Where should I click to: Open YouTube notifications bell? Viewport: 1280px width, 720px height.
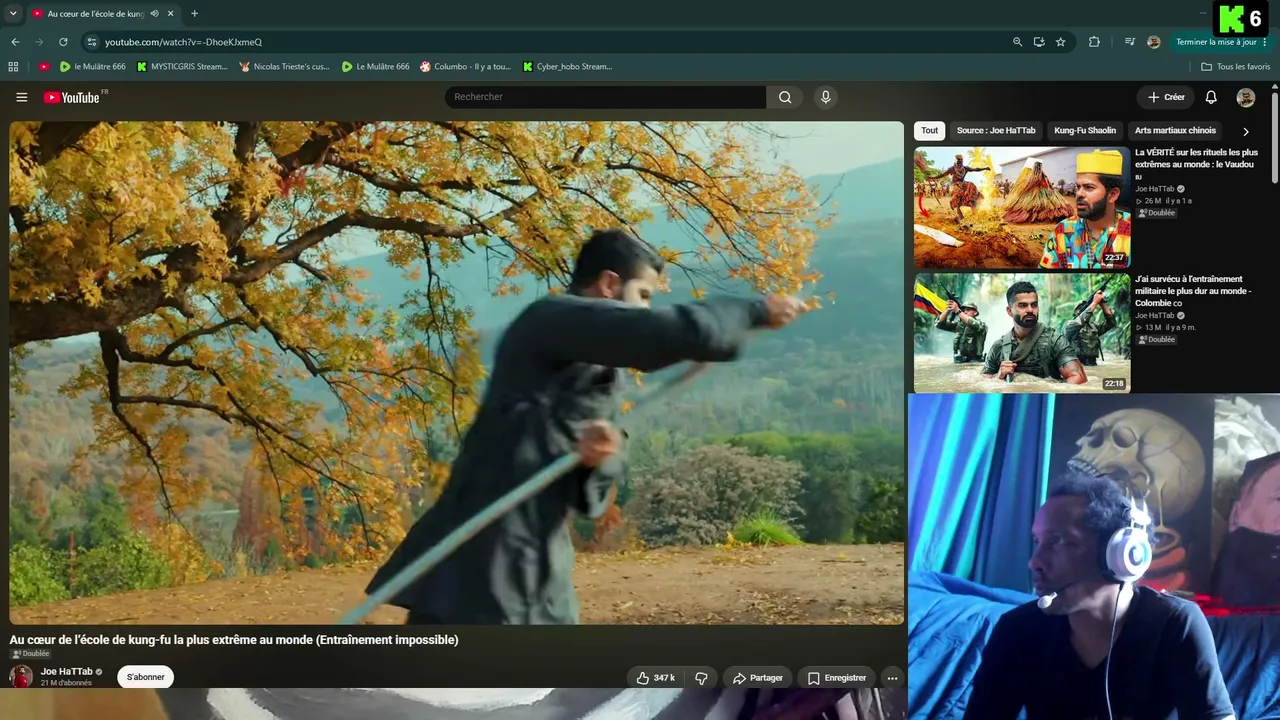click(1211, 97)
